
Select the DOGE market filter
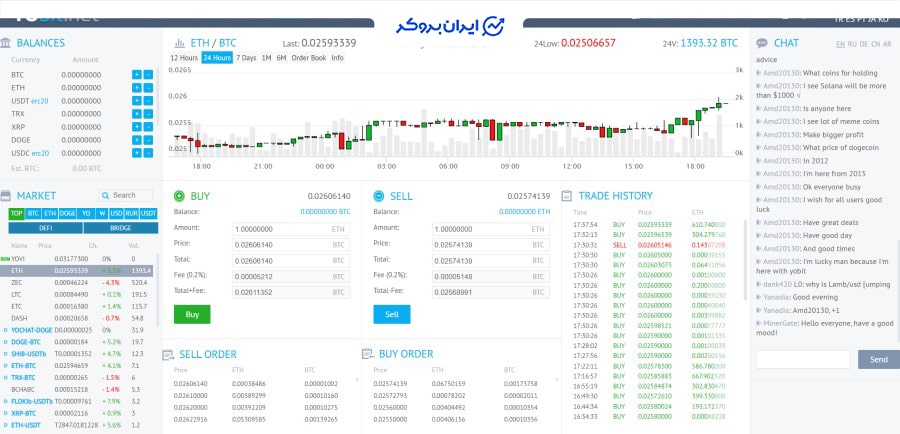[x=67, y=213]
